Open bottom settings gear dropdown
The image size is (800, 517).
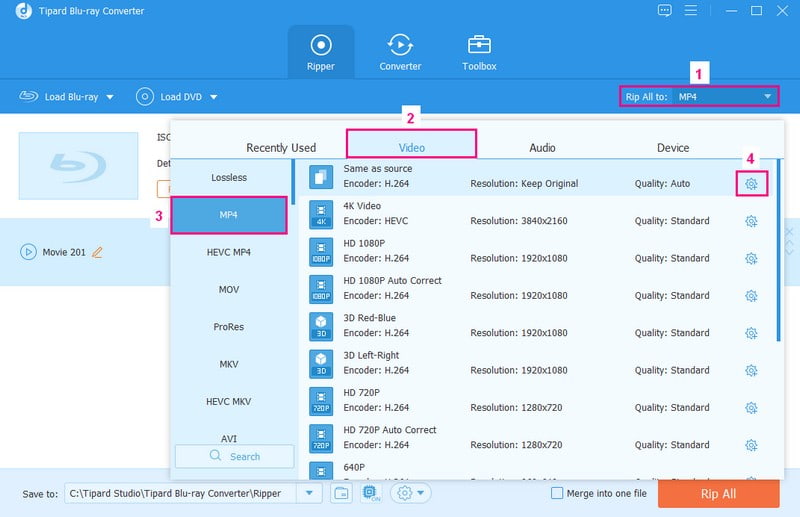(411, 493)
